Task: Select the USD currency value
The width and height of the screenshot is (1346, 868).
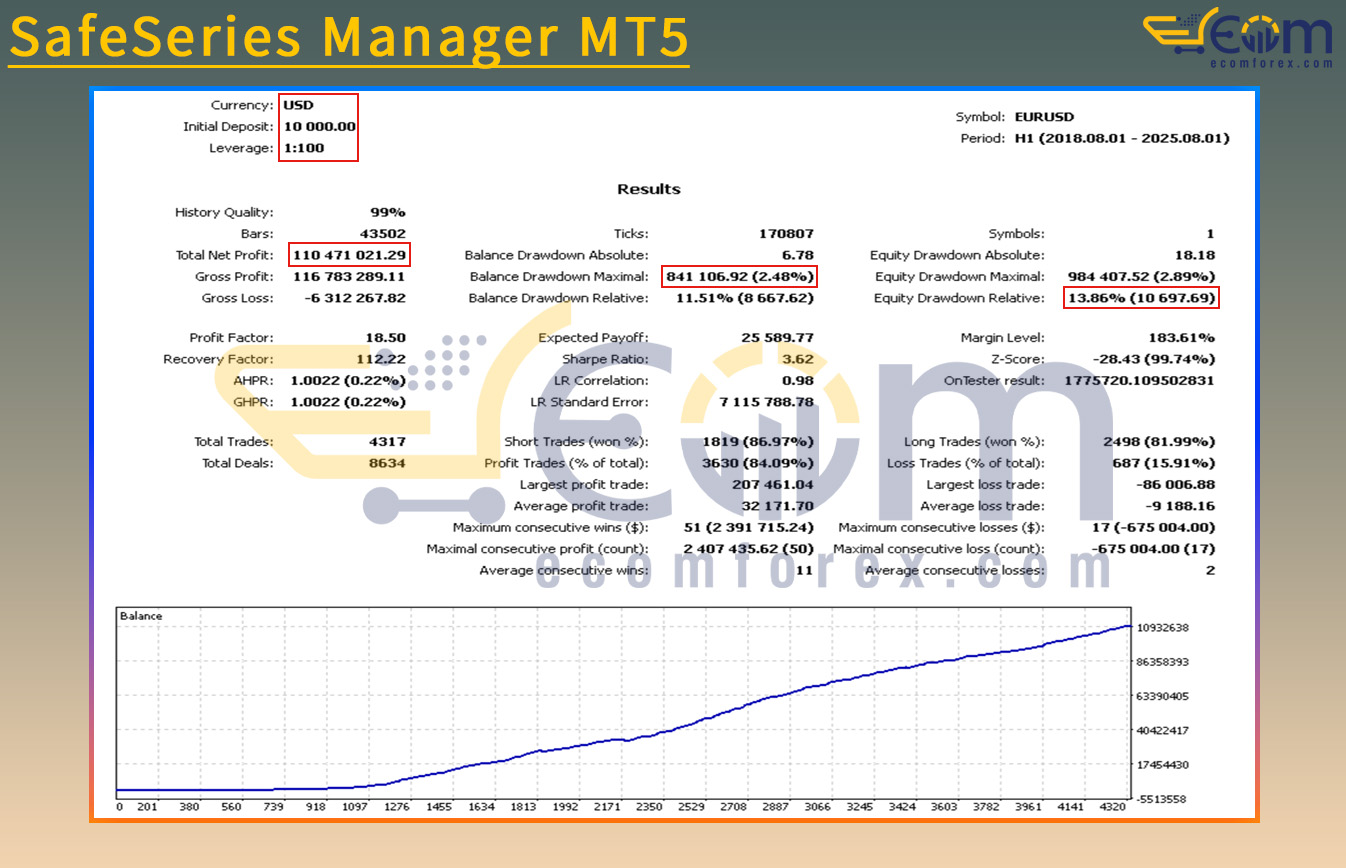Action: coord(298,105)
